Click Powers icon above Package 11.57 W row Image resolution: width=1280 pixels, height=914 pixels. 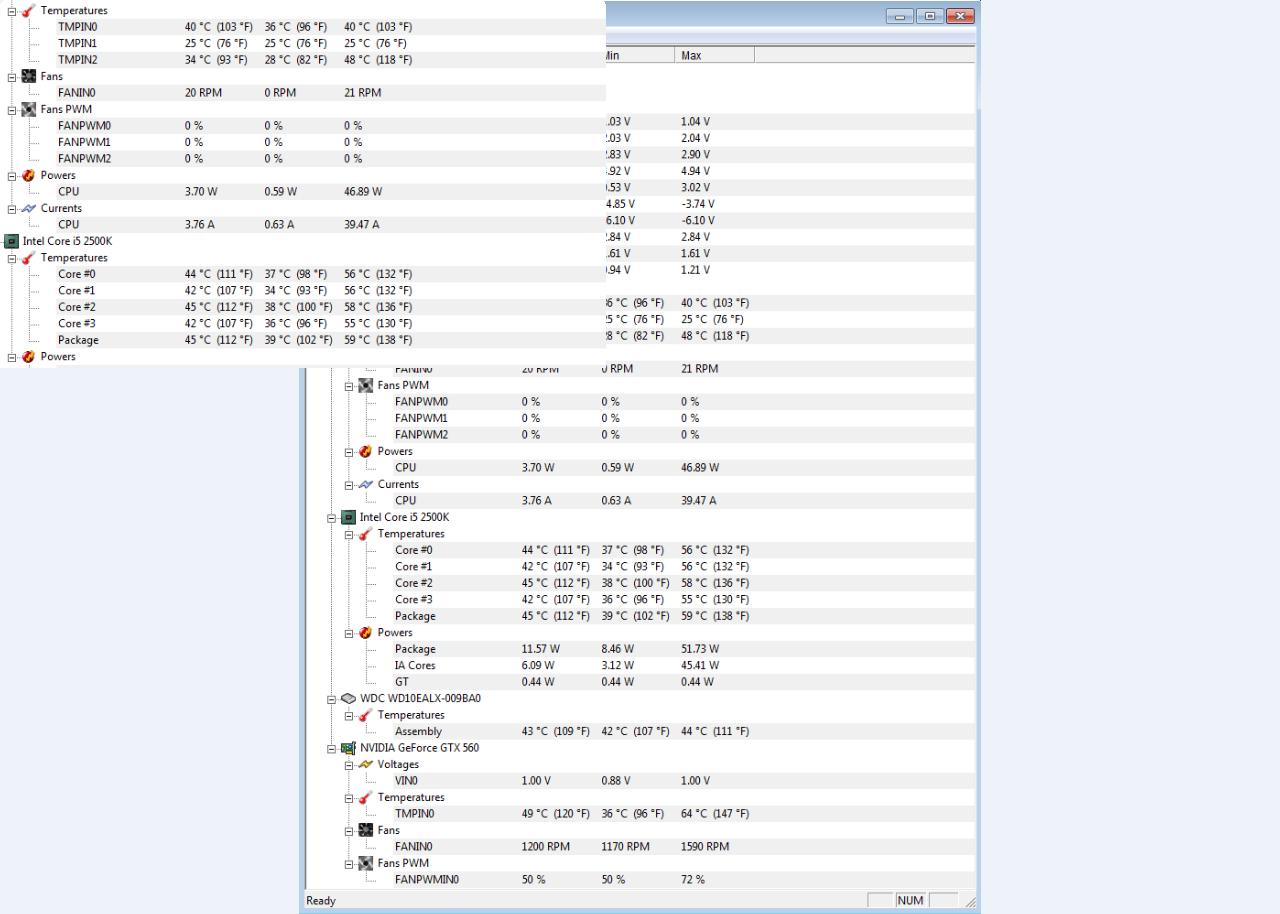365,633
